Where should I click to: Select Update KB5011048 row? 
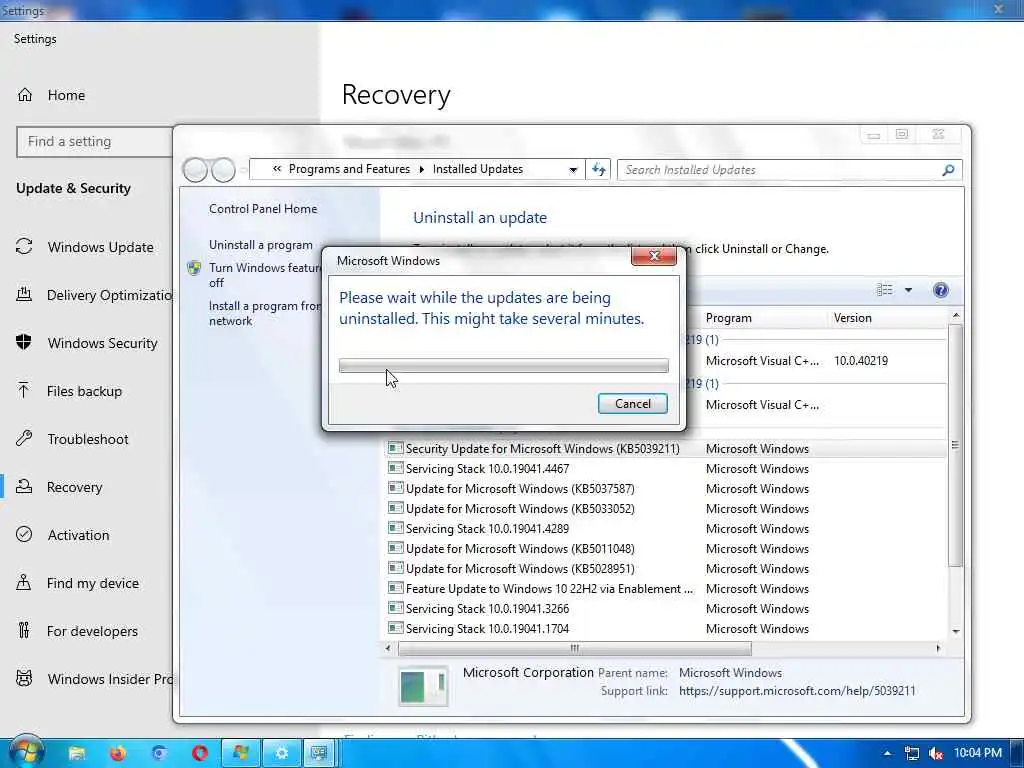click(666, 549)
